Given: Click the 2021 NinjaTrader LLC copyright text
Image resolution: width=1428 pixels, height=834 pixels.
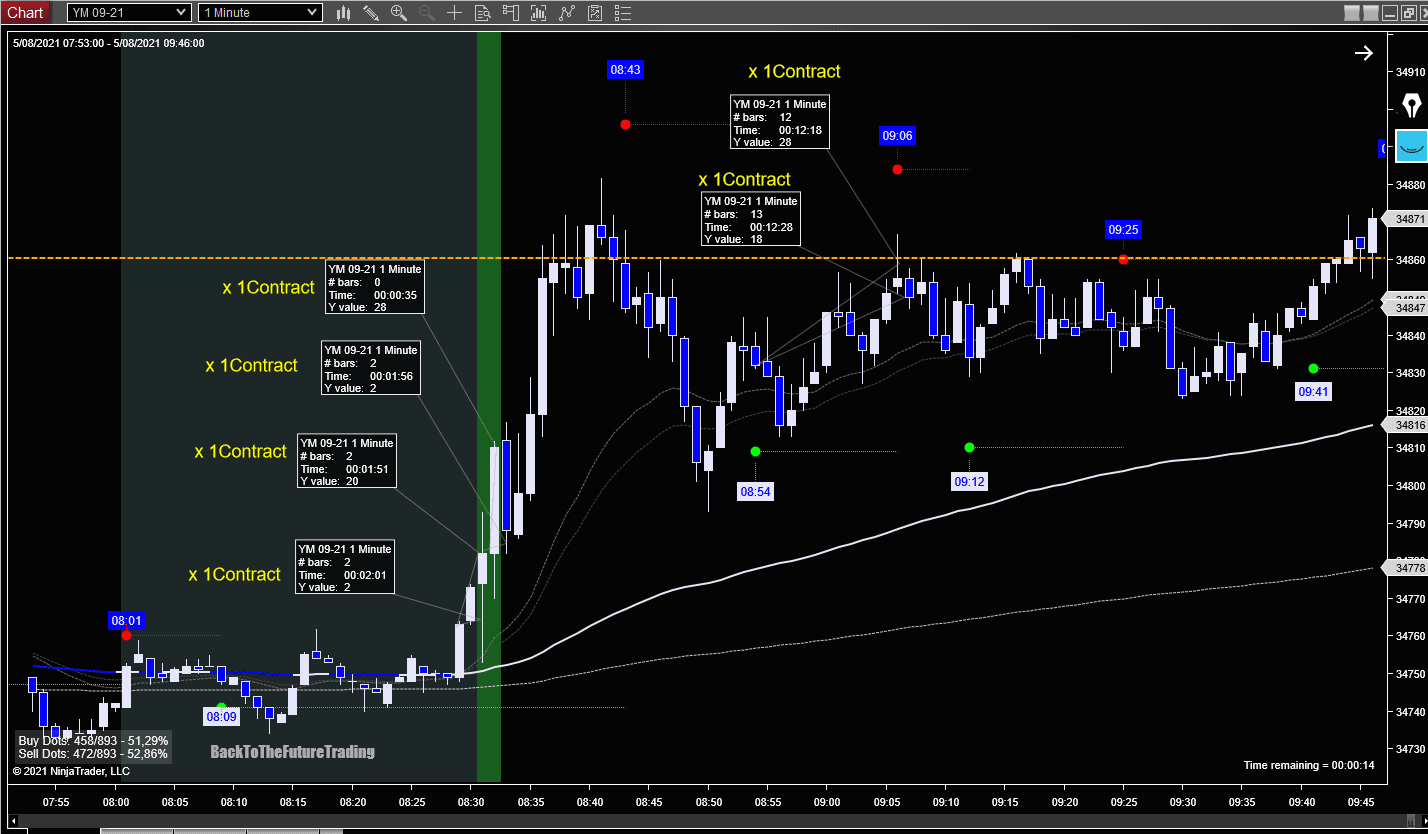Looking at the screenshot, I should point(71,771).
